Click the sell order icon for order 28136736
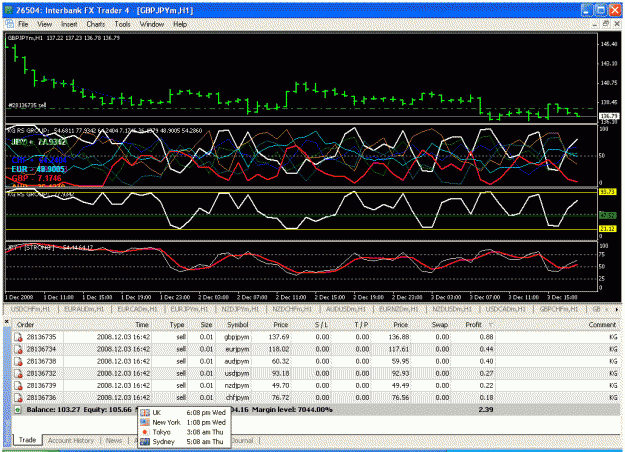 (x=18, y=398)
